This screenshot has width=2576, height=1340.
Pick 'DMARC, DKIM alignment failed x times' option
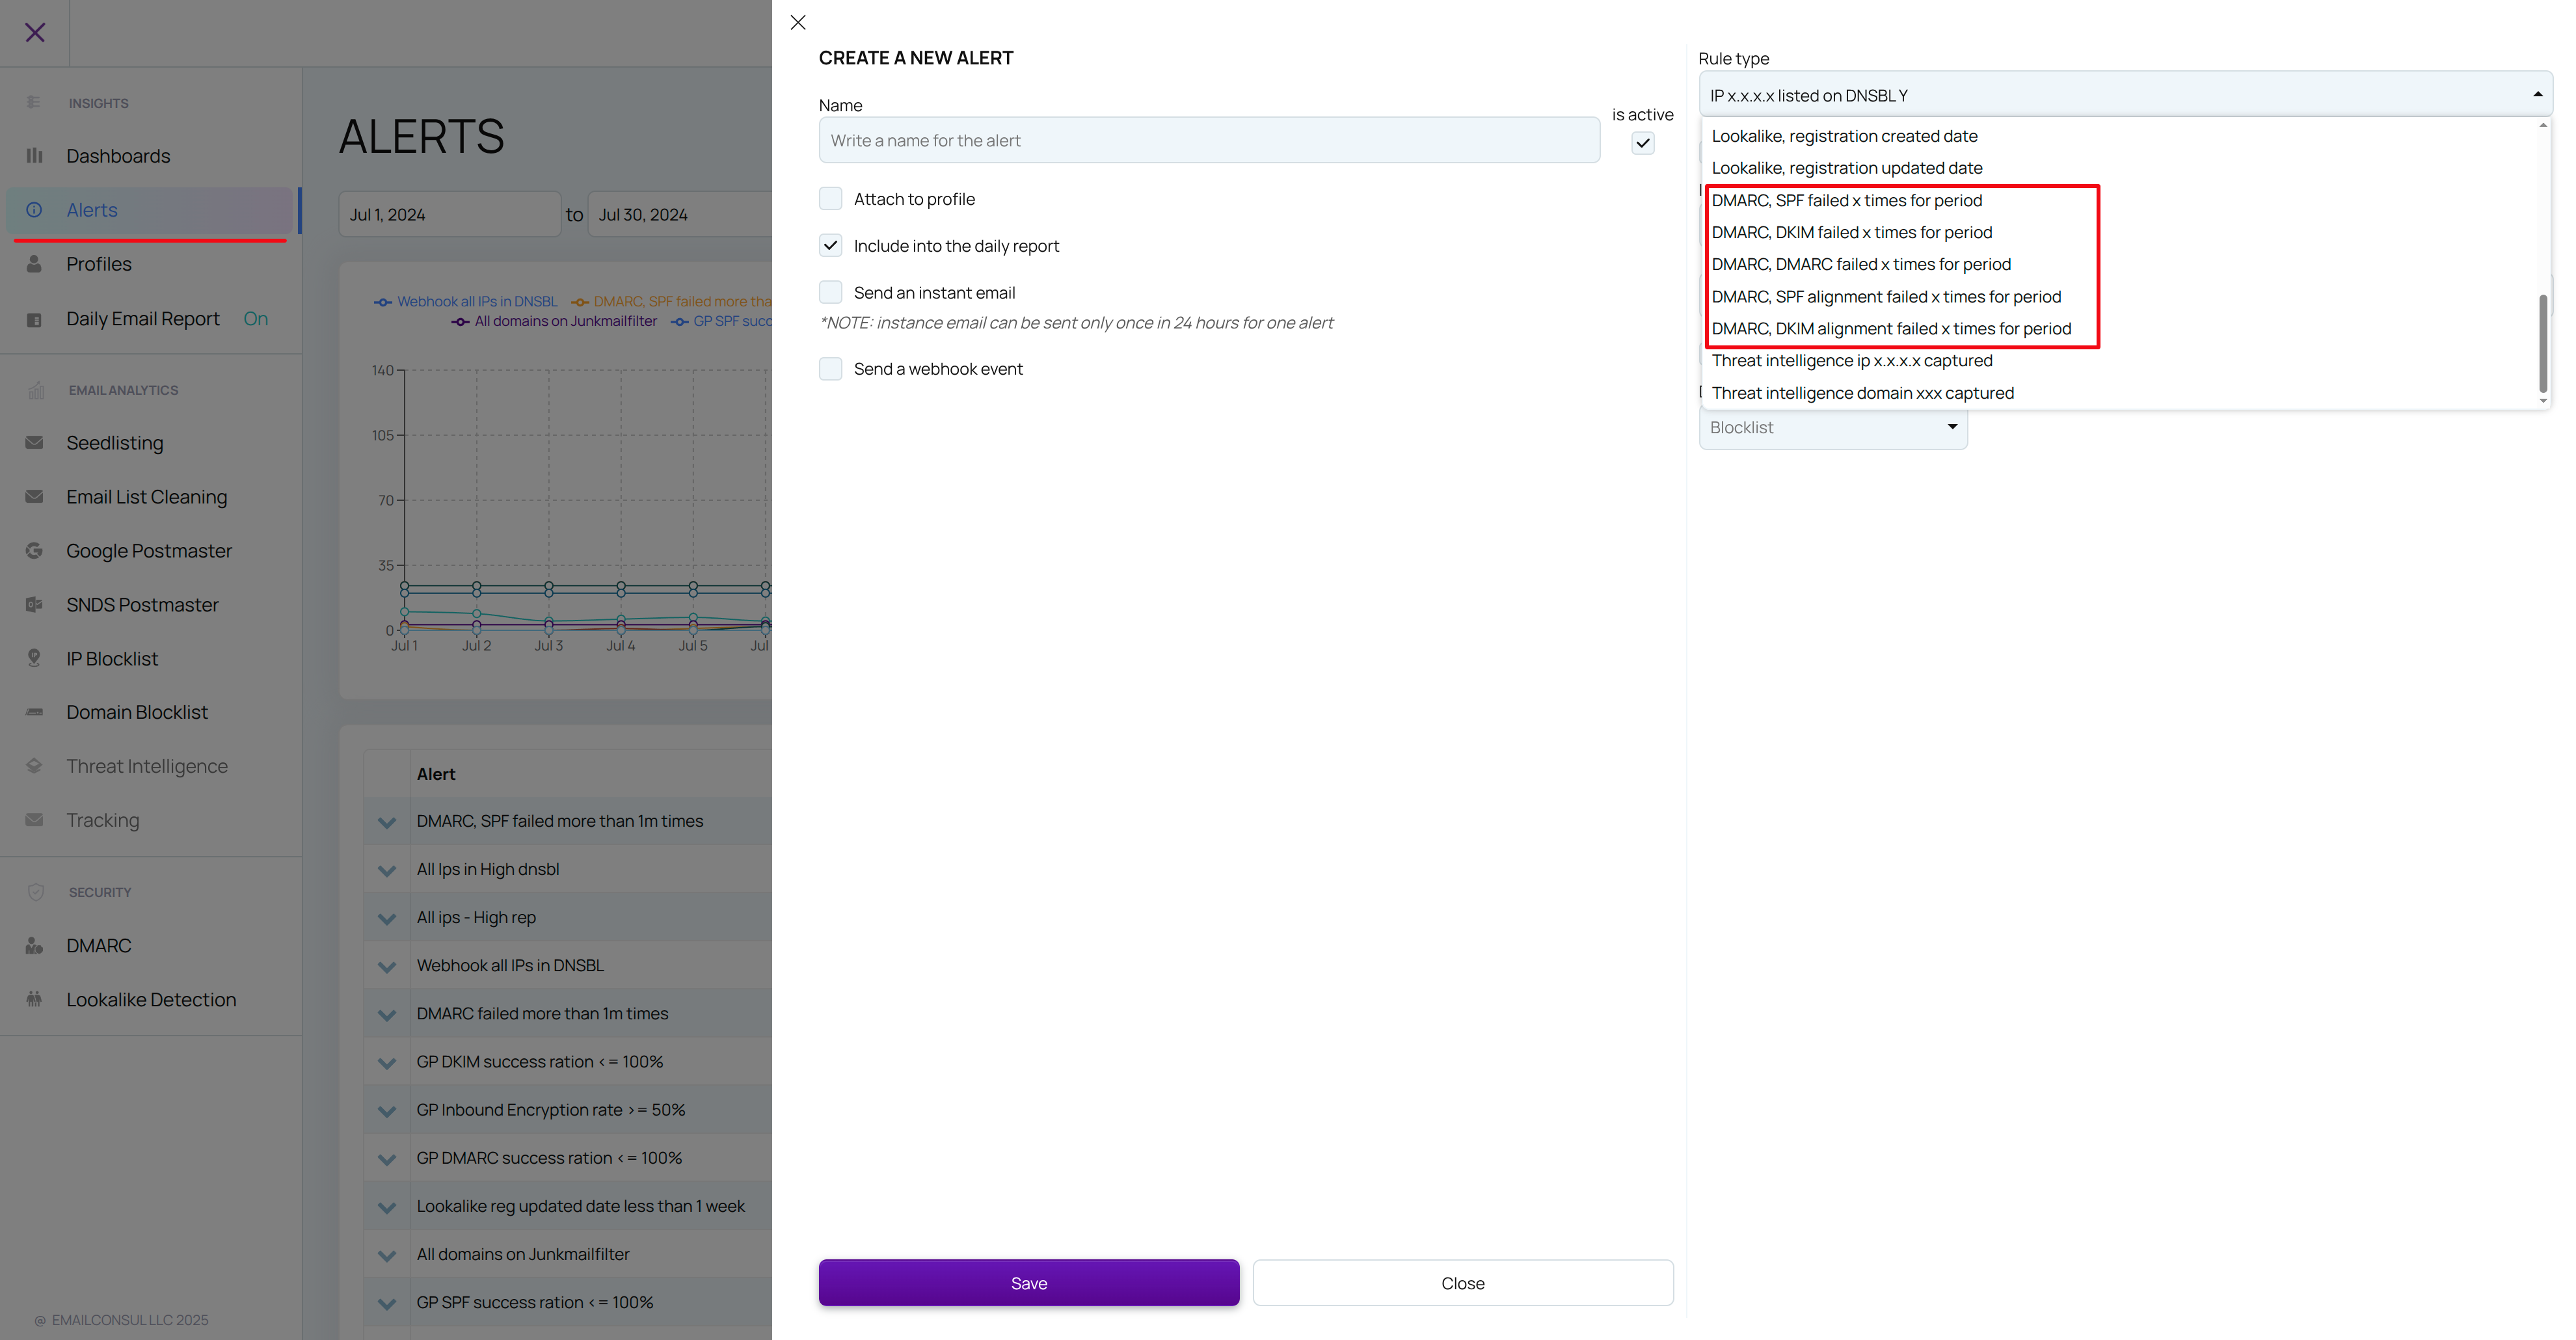click(x=1891, y=328)
